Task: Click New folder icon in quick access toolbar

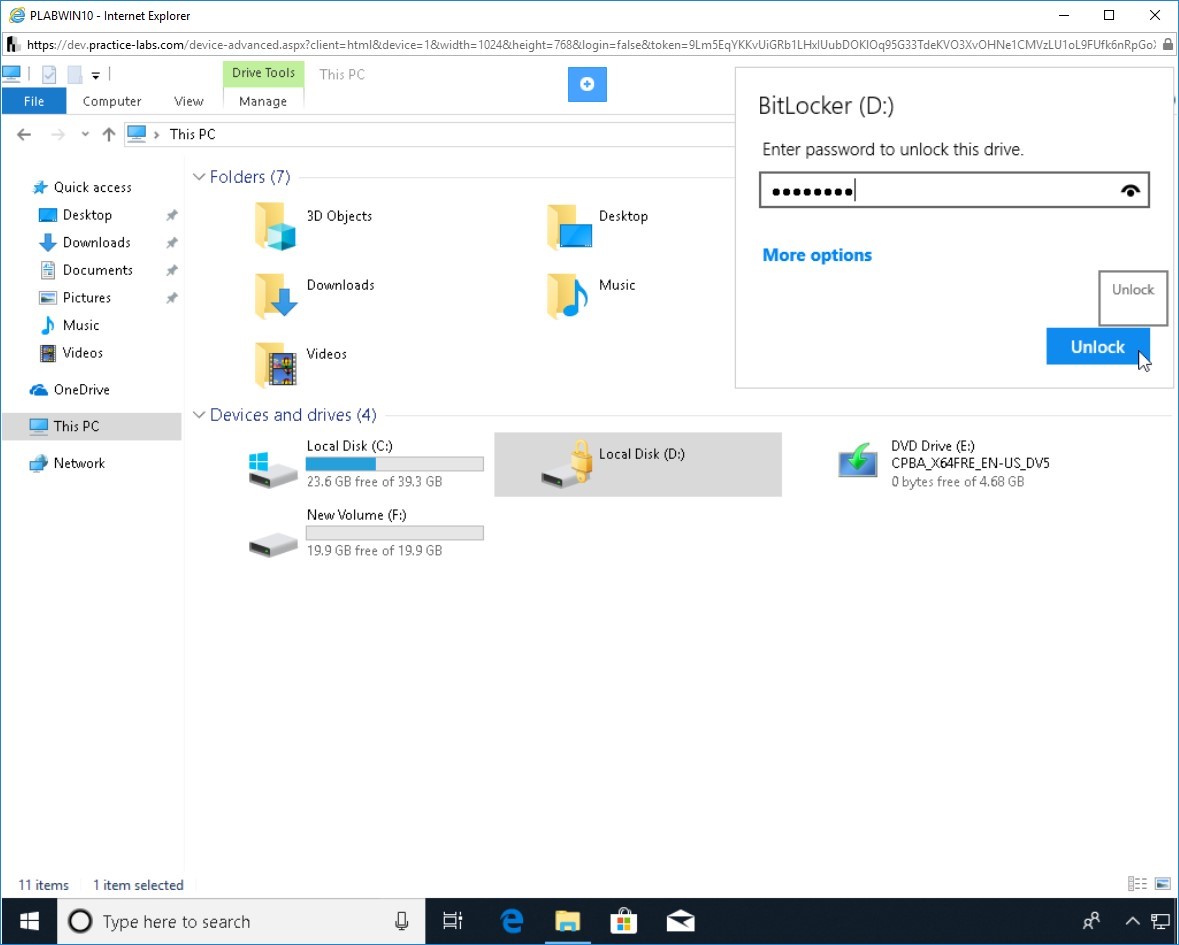Action: click(x=74, y=74)
